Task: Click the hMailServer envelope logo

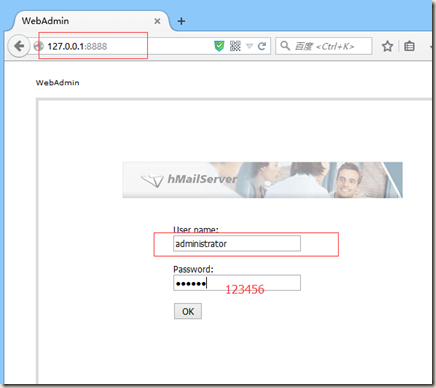Action: coord(152,181)
